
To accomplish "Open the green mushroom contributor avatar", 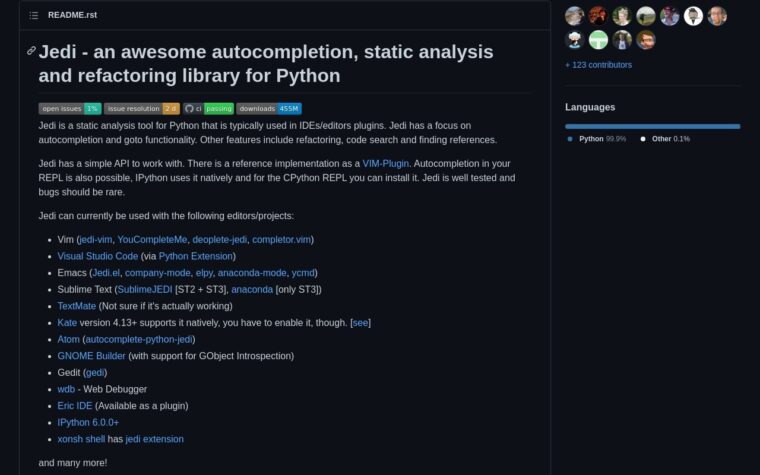I will (598, 40).
